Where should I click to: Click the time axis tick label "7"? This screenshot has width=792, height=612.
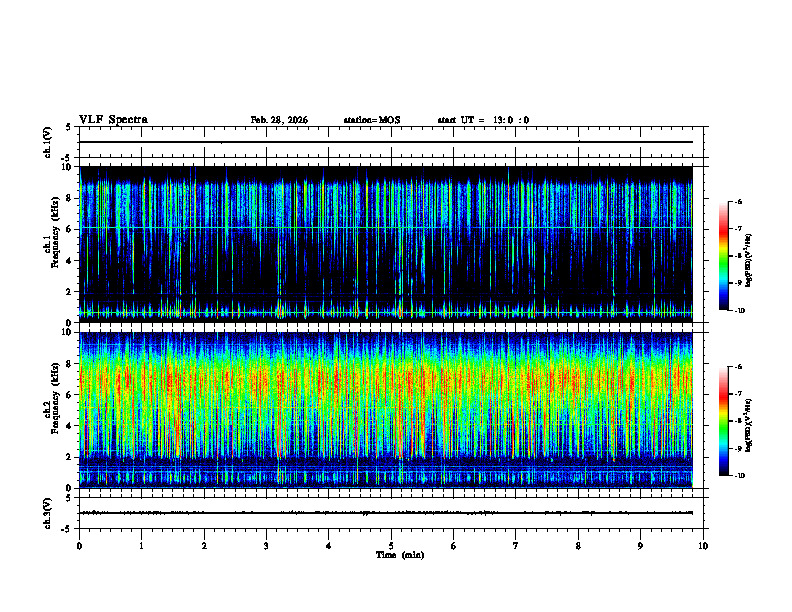coord(516,546)
